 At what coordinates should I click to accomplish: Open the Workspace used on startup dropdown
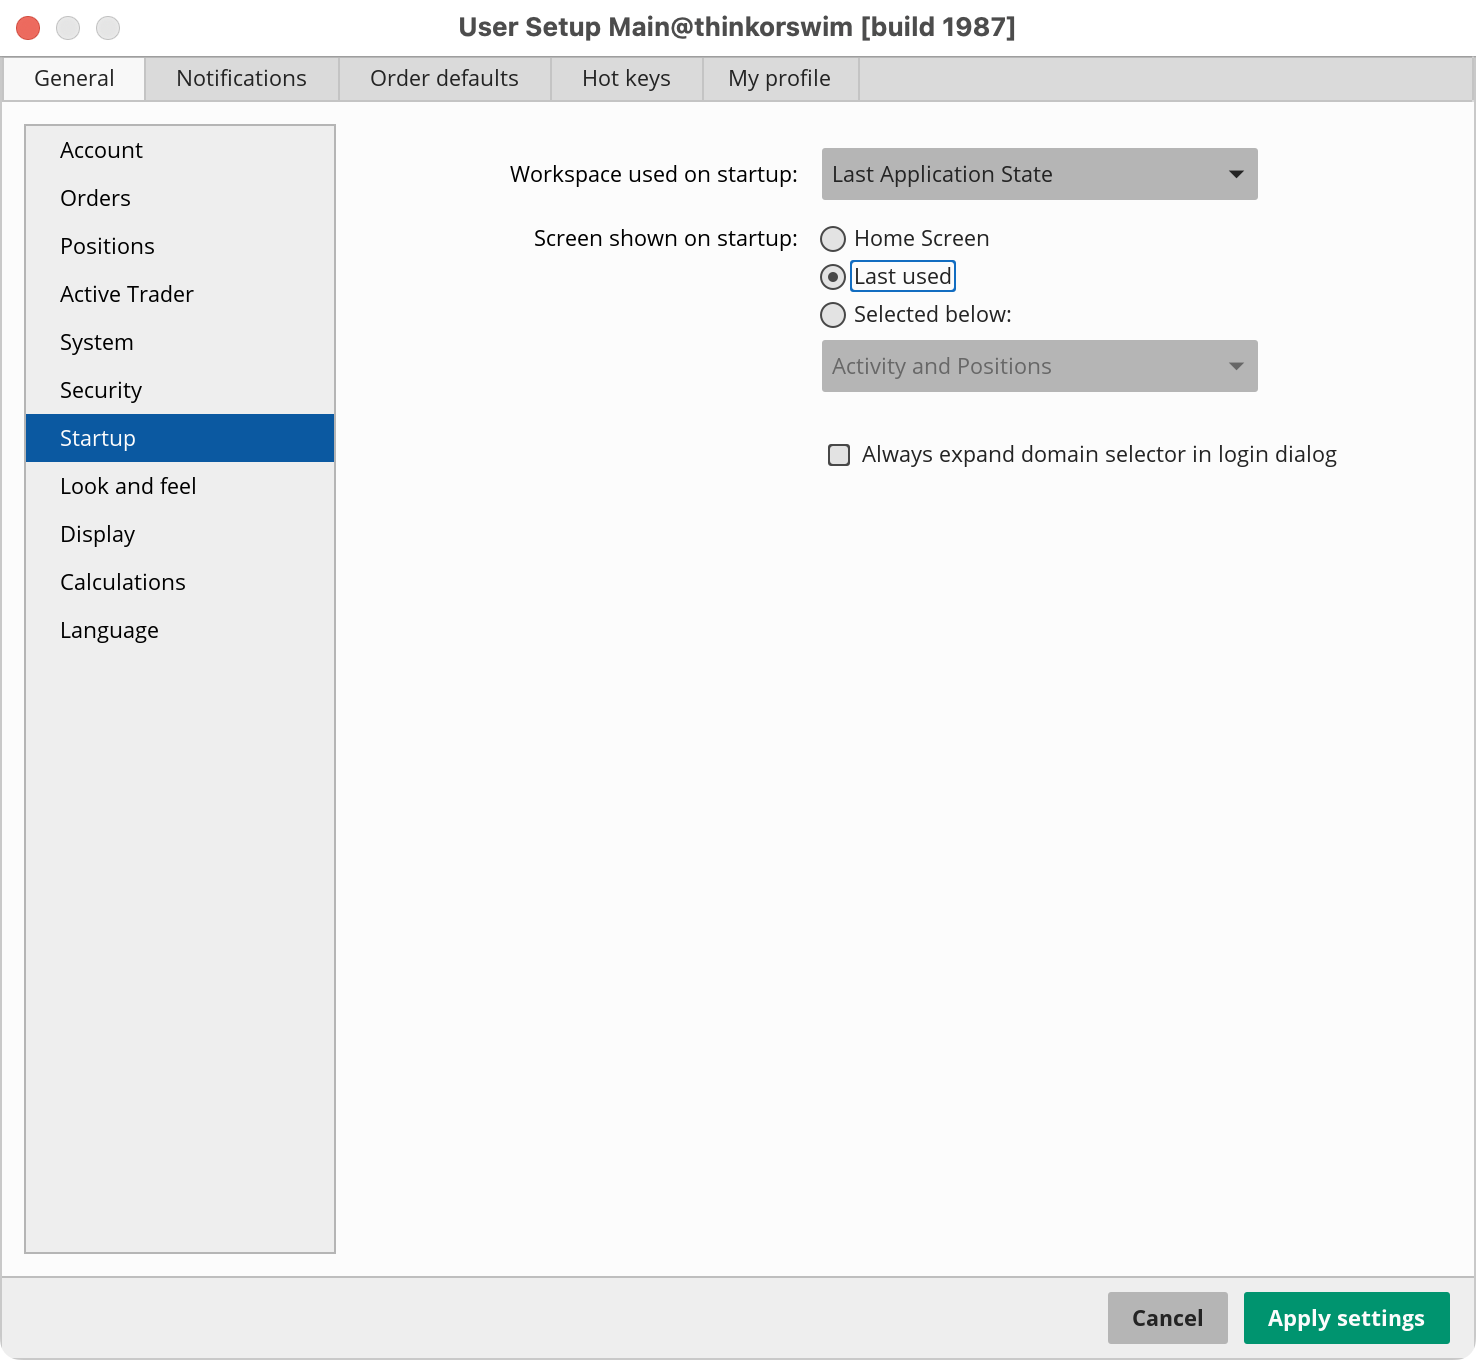pos(1039,174)
